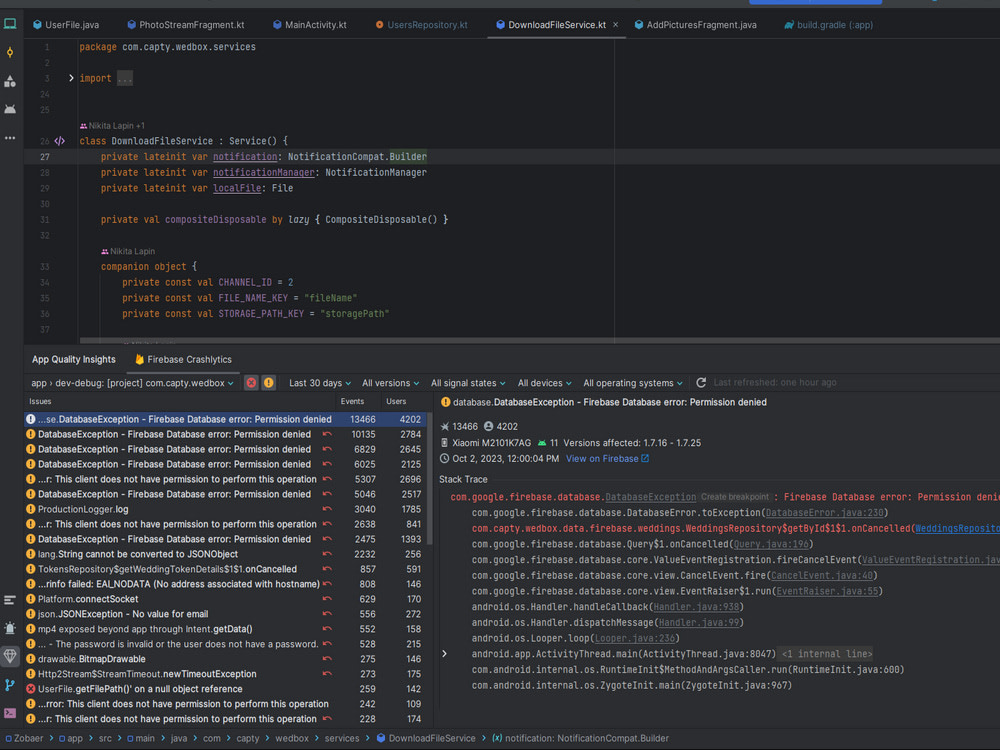Click the Refresh icon beside Last refreshed
The width and height of the screenshot is (1000, 750).
point(701,383)
